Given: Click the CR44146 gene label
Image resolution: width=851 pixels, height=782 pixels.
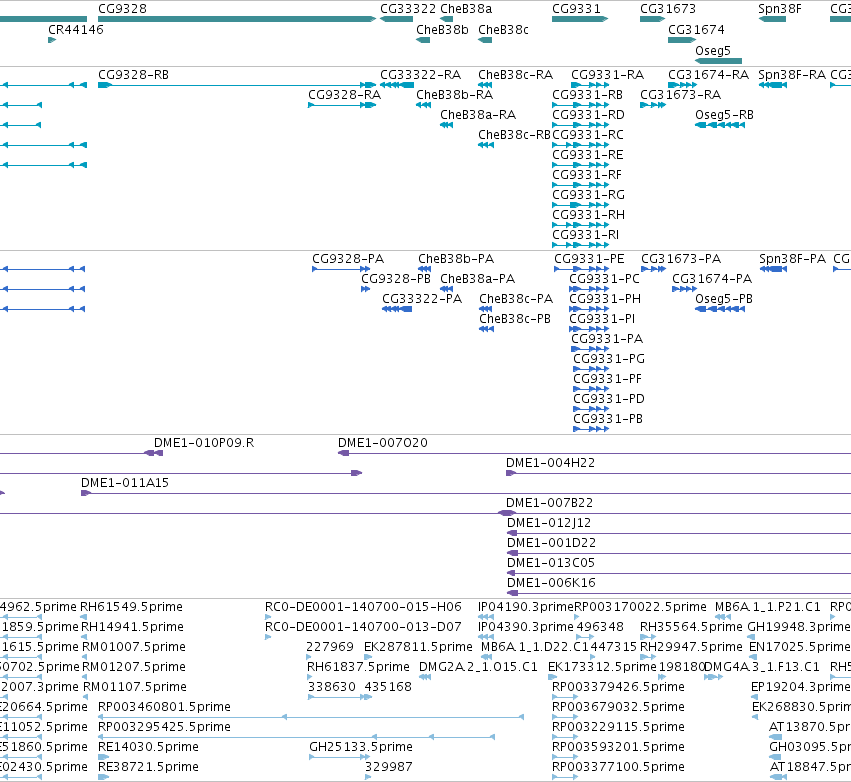Looking at the screenshot, I should pyautogui.click(x=76, y=30).
